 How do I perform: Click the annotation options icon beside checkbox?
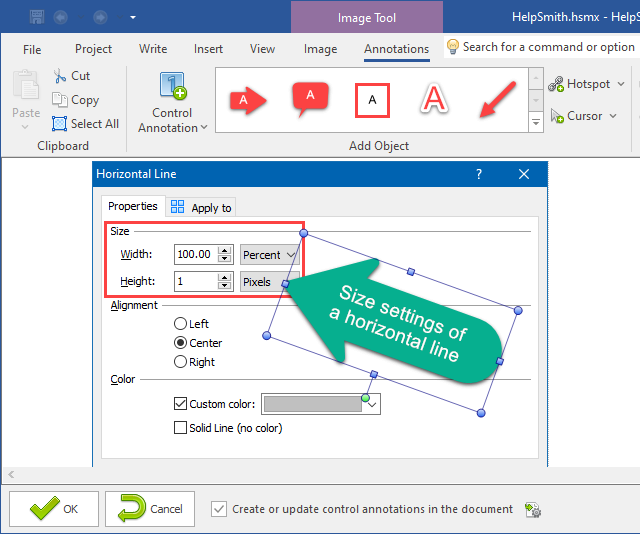coord(533,510)
